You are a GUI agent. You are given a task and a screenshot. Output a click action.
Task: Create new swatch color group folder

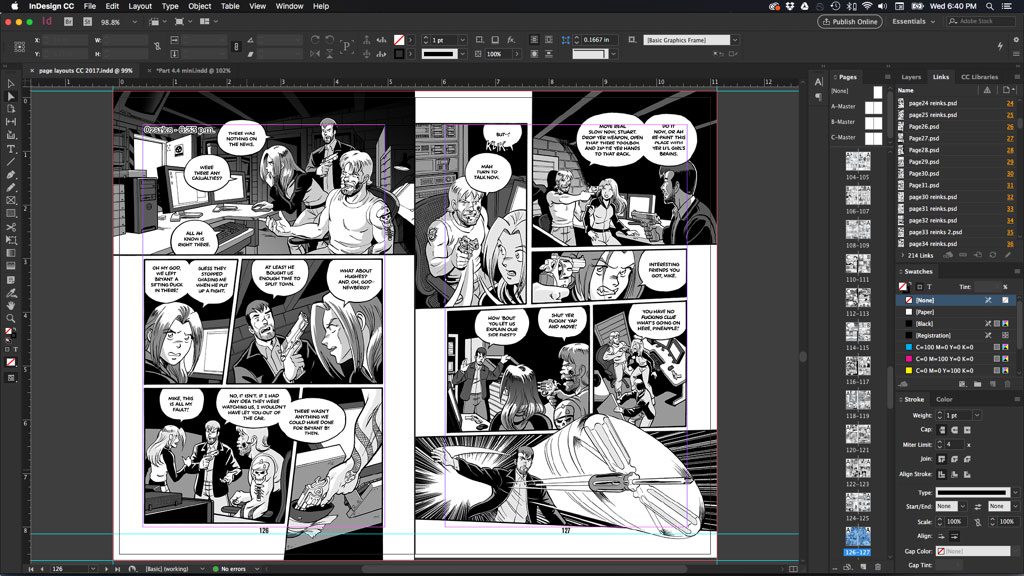coord(977,384)
